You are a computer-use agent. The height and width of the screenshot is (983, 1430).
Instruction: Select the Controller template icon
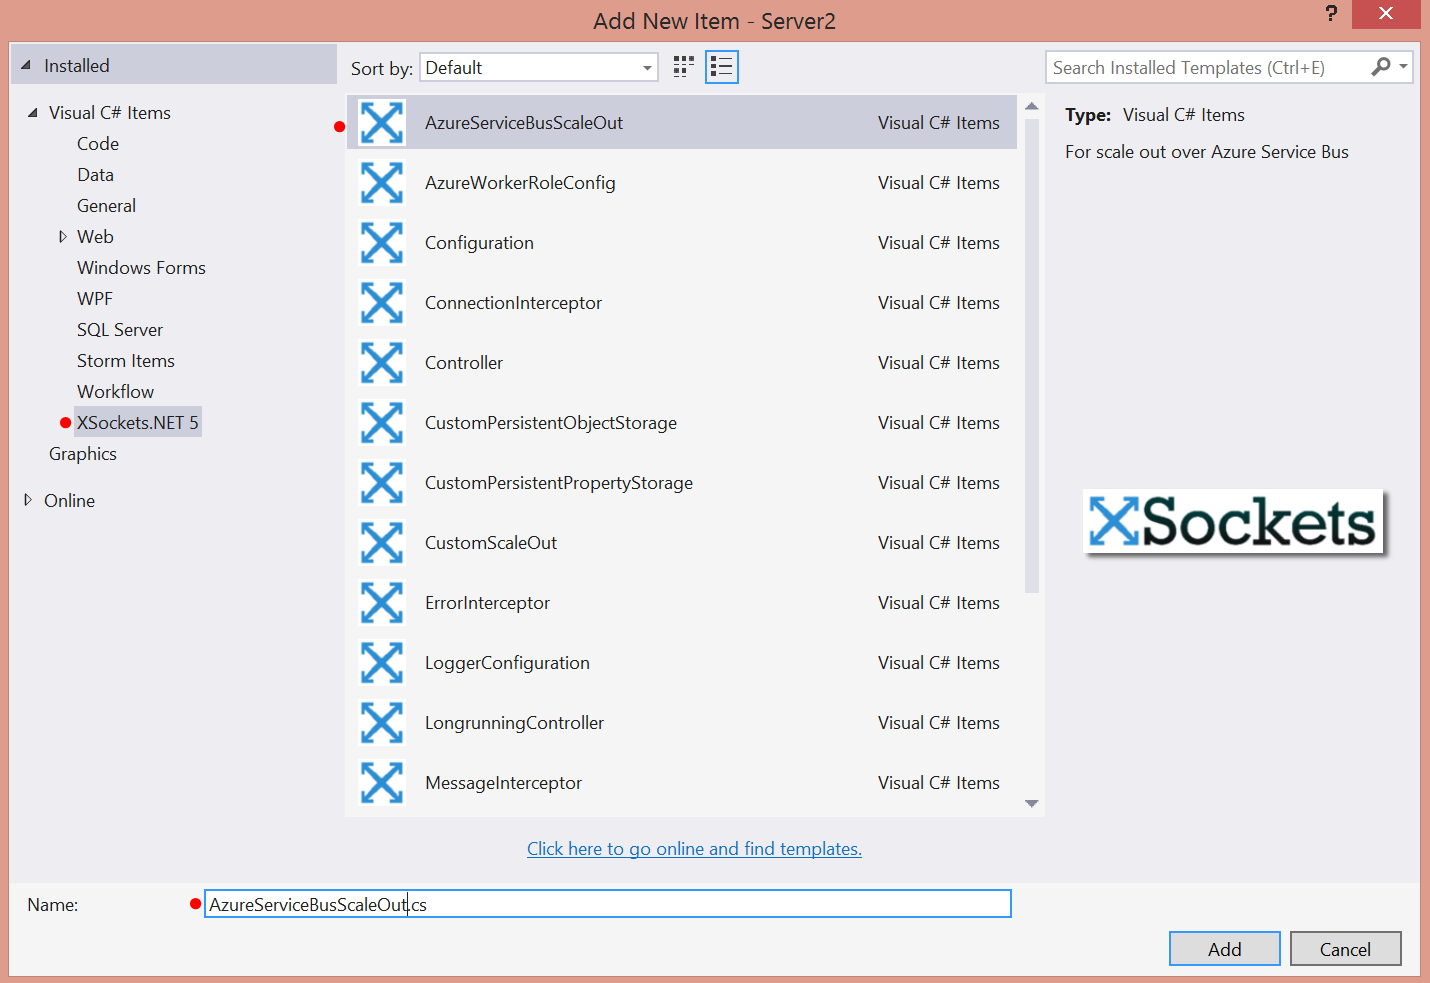(382, 363)
